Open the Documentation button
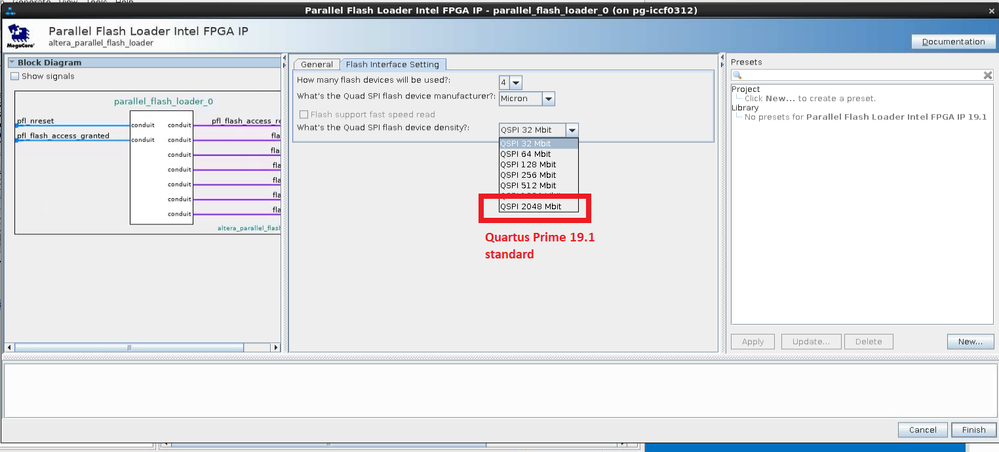The height and width of the screenshot is (452, 999). click(952, 41)
